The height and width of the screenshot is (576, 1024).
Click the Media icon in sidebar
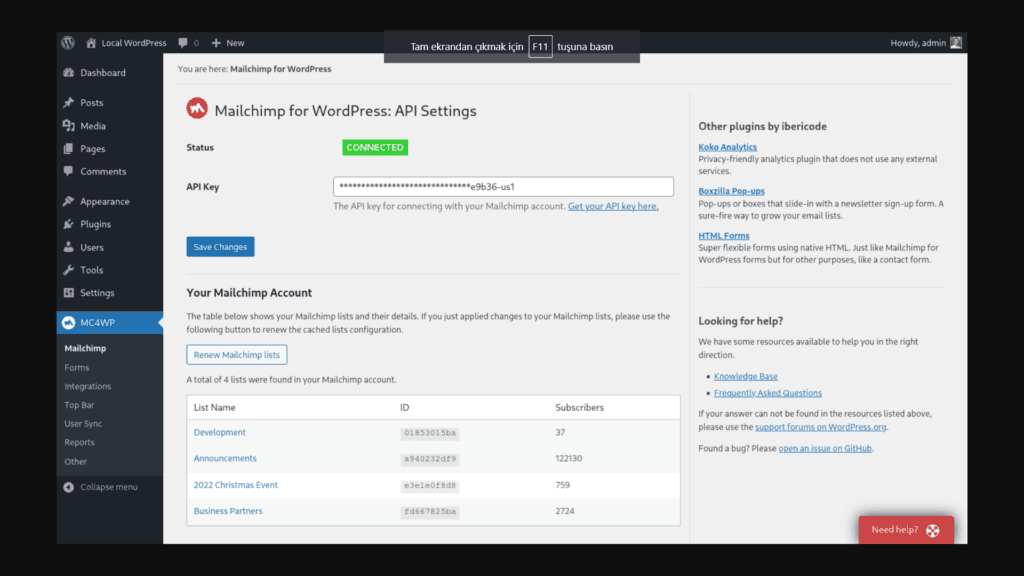69,125
